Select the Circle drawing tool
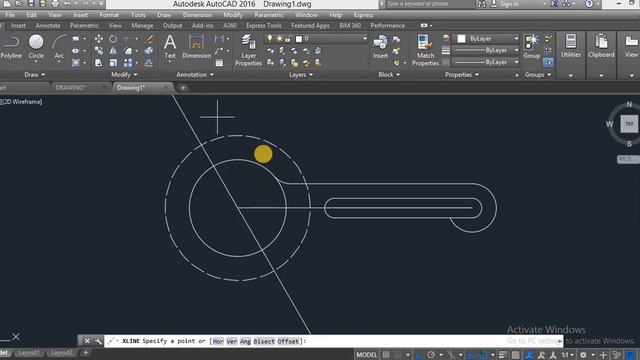 [x=36, y=47]
